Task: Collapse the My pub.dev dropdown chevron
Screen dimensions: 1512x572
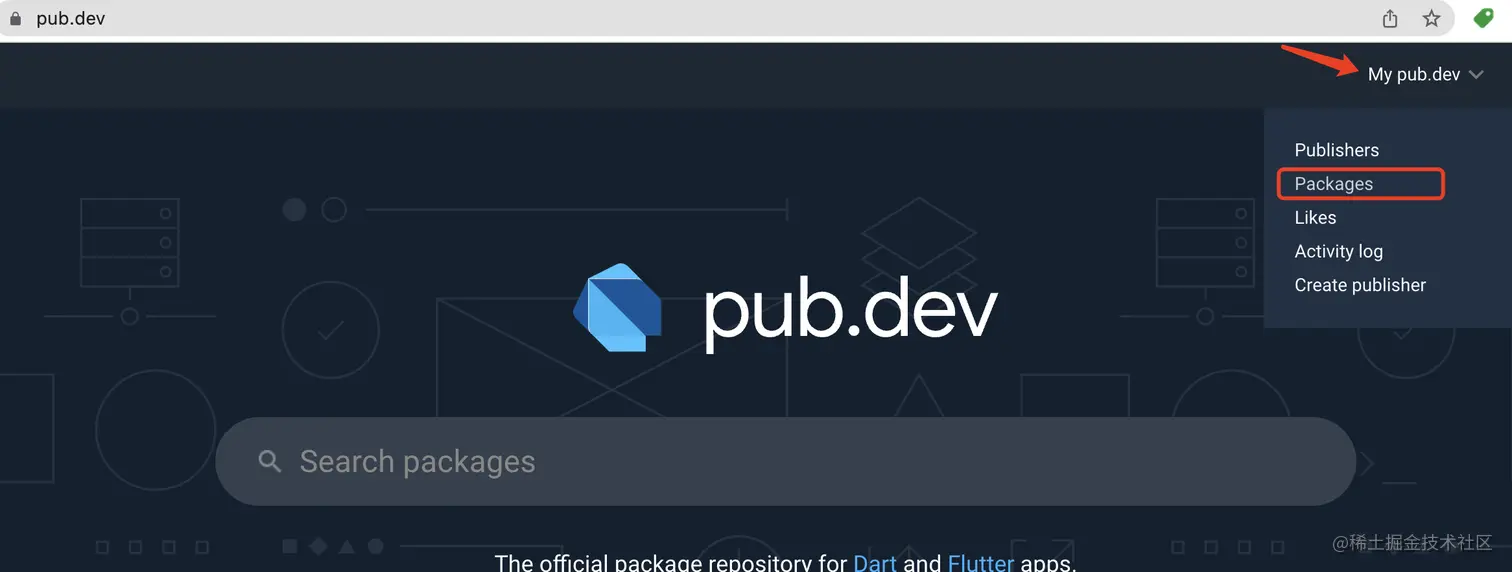Action: click(1476, 74)
